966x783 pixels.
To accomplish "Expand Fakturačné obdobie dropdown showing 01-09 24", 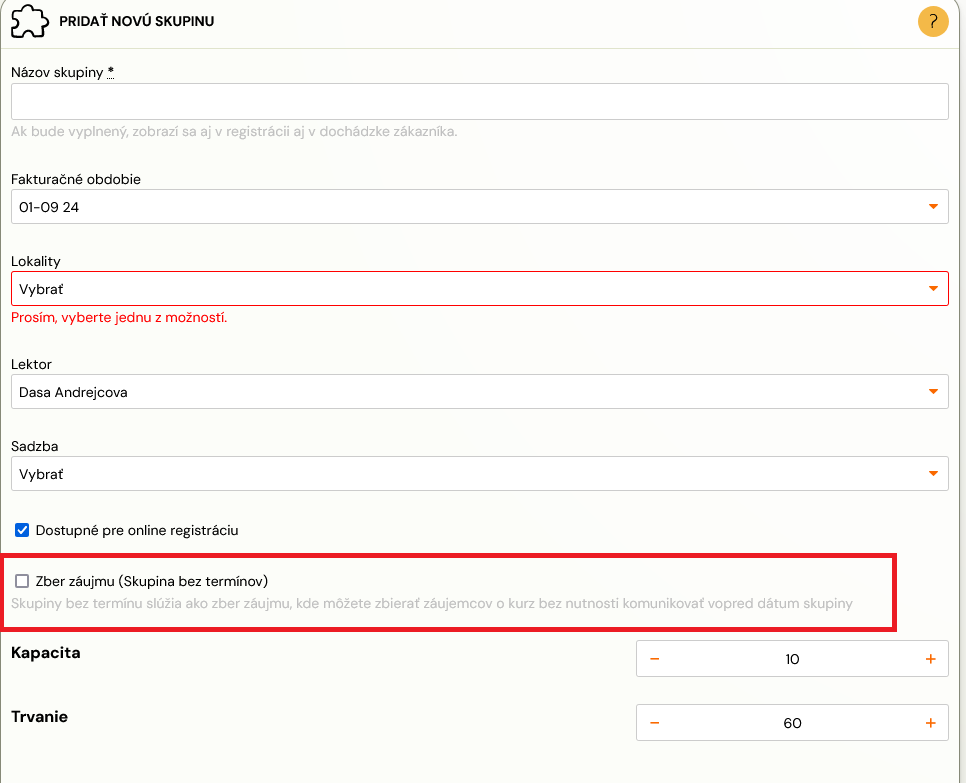I will 479,206.
